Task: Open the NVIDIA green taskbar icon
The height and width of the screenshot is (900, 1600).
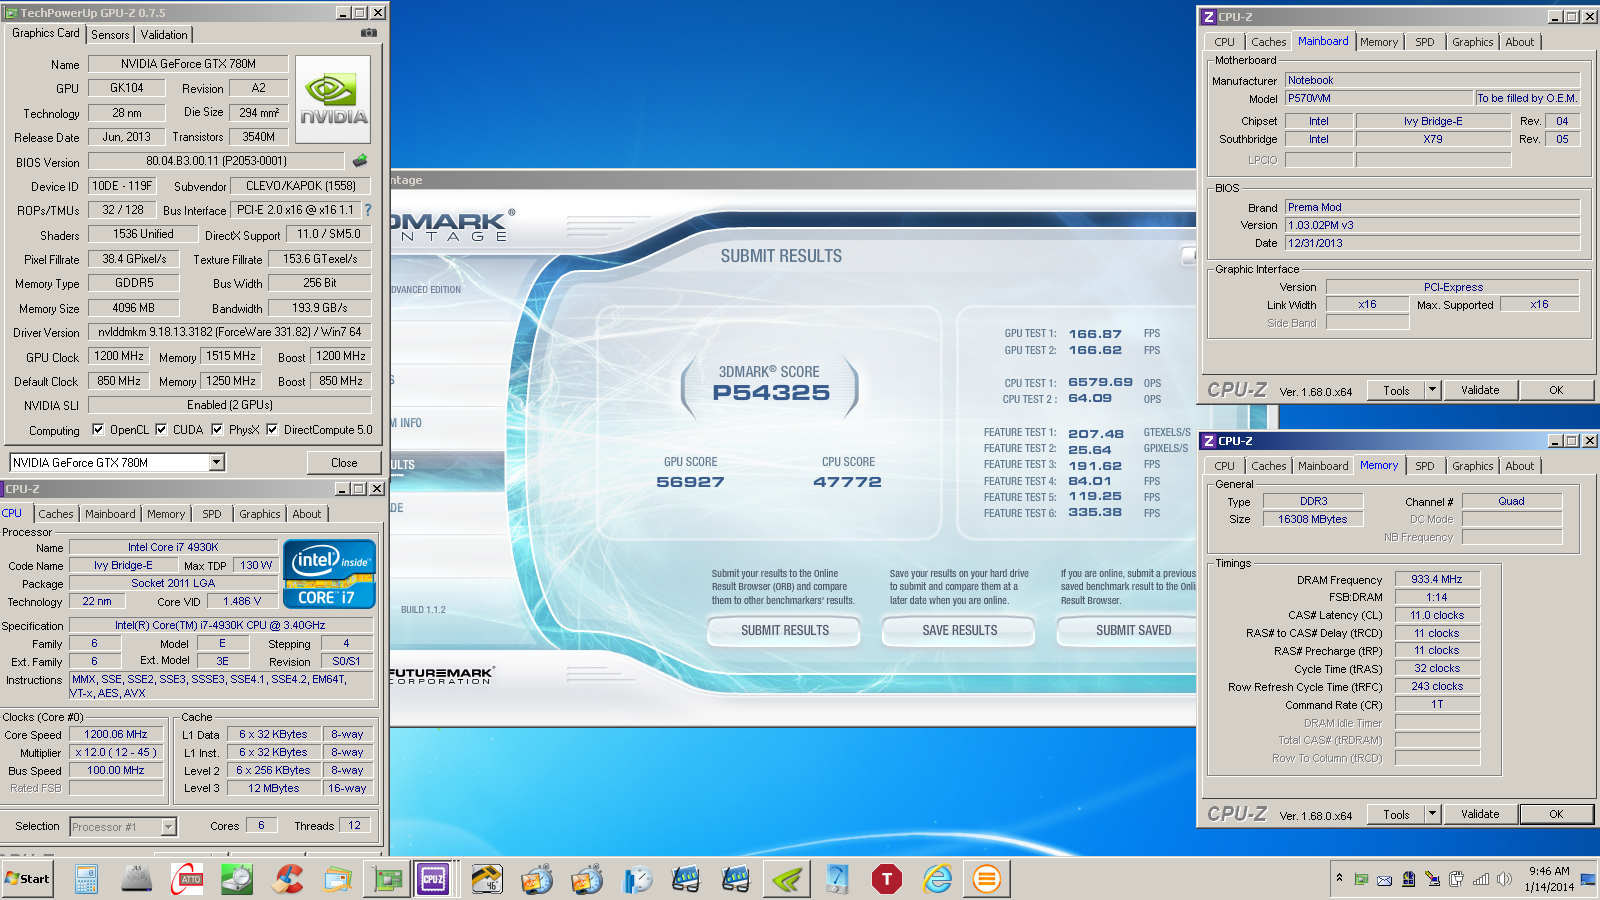Action: coord(787,879)
